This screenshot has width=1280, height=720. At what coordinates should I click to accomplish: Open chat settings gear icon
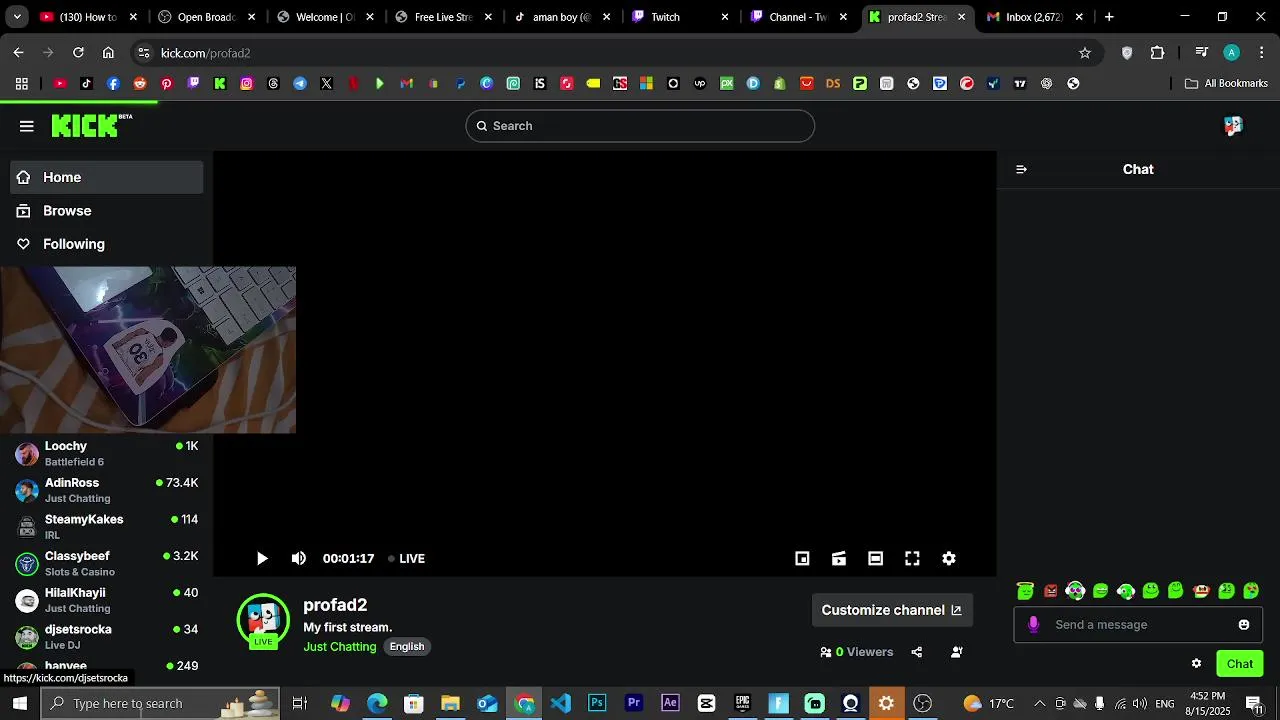pyautogui.click(x=1196, y=664)
